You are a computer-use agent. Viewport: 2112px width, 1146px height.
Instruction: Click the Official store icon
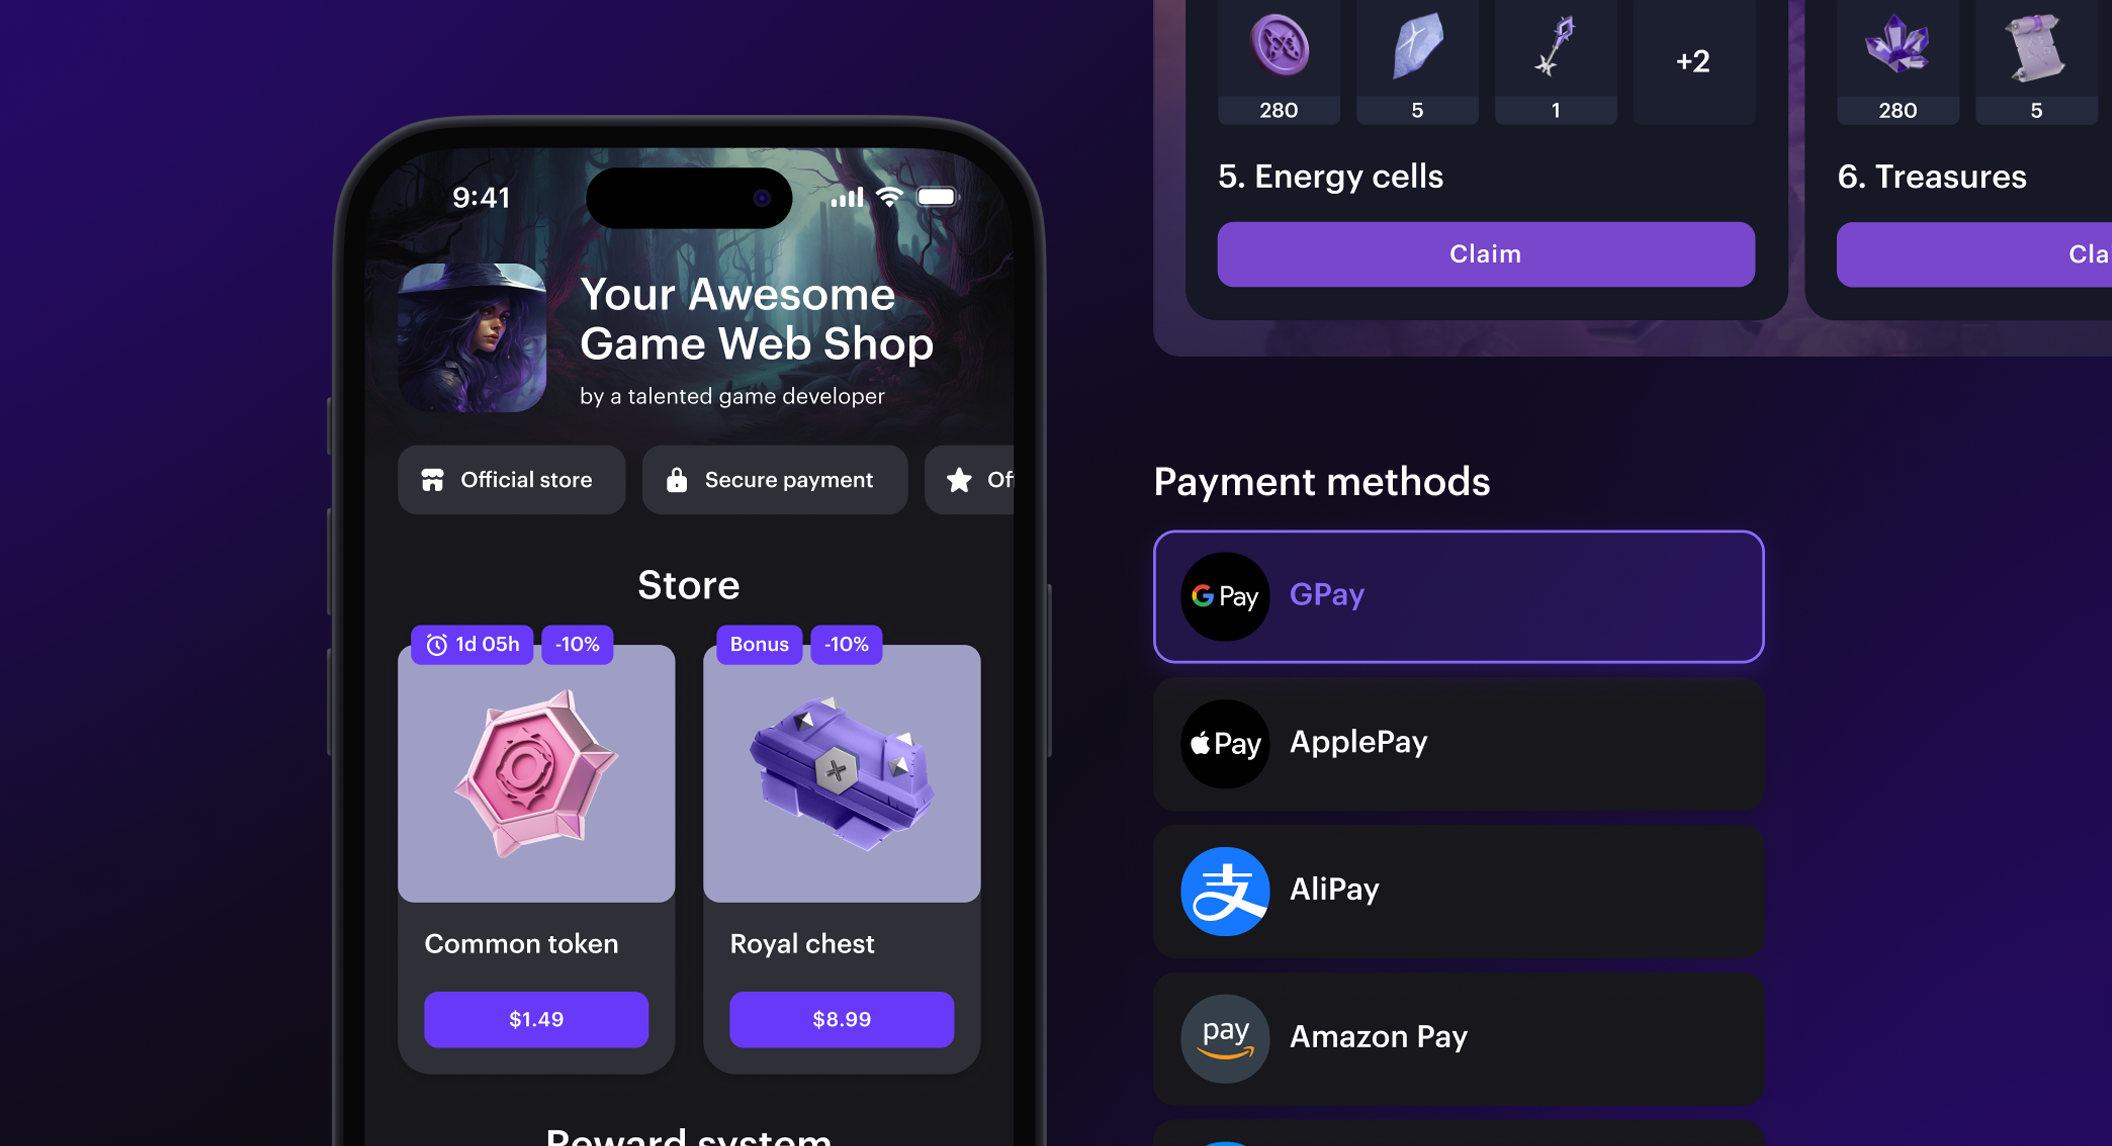coord(435,478)
